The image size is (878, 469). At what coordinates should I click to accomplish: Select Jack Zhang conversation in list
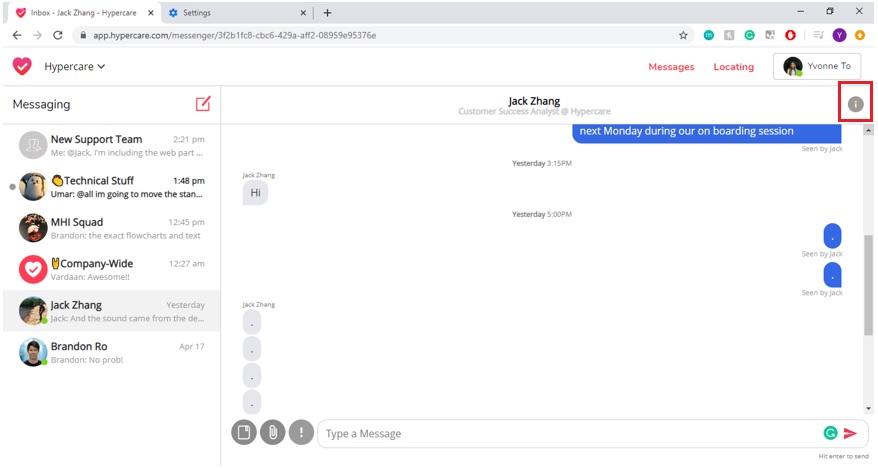[111, 311]
